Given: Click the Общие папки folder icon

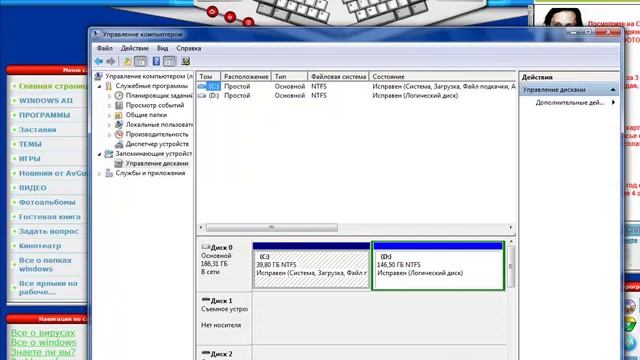Looking at the screenshot, I should [119, 115].
